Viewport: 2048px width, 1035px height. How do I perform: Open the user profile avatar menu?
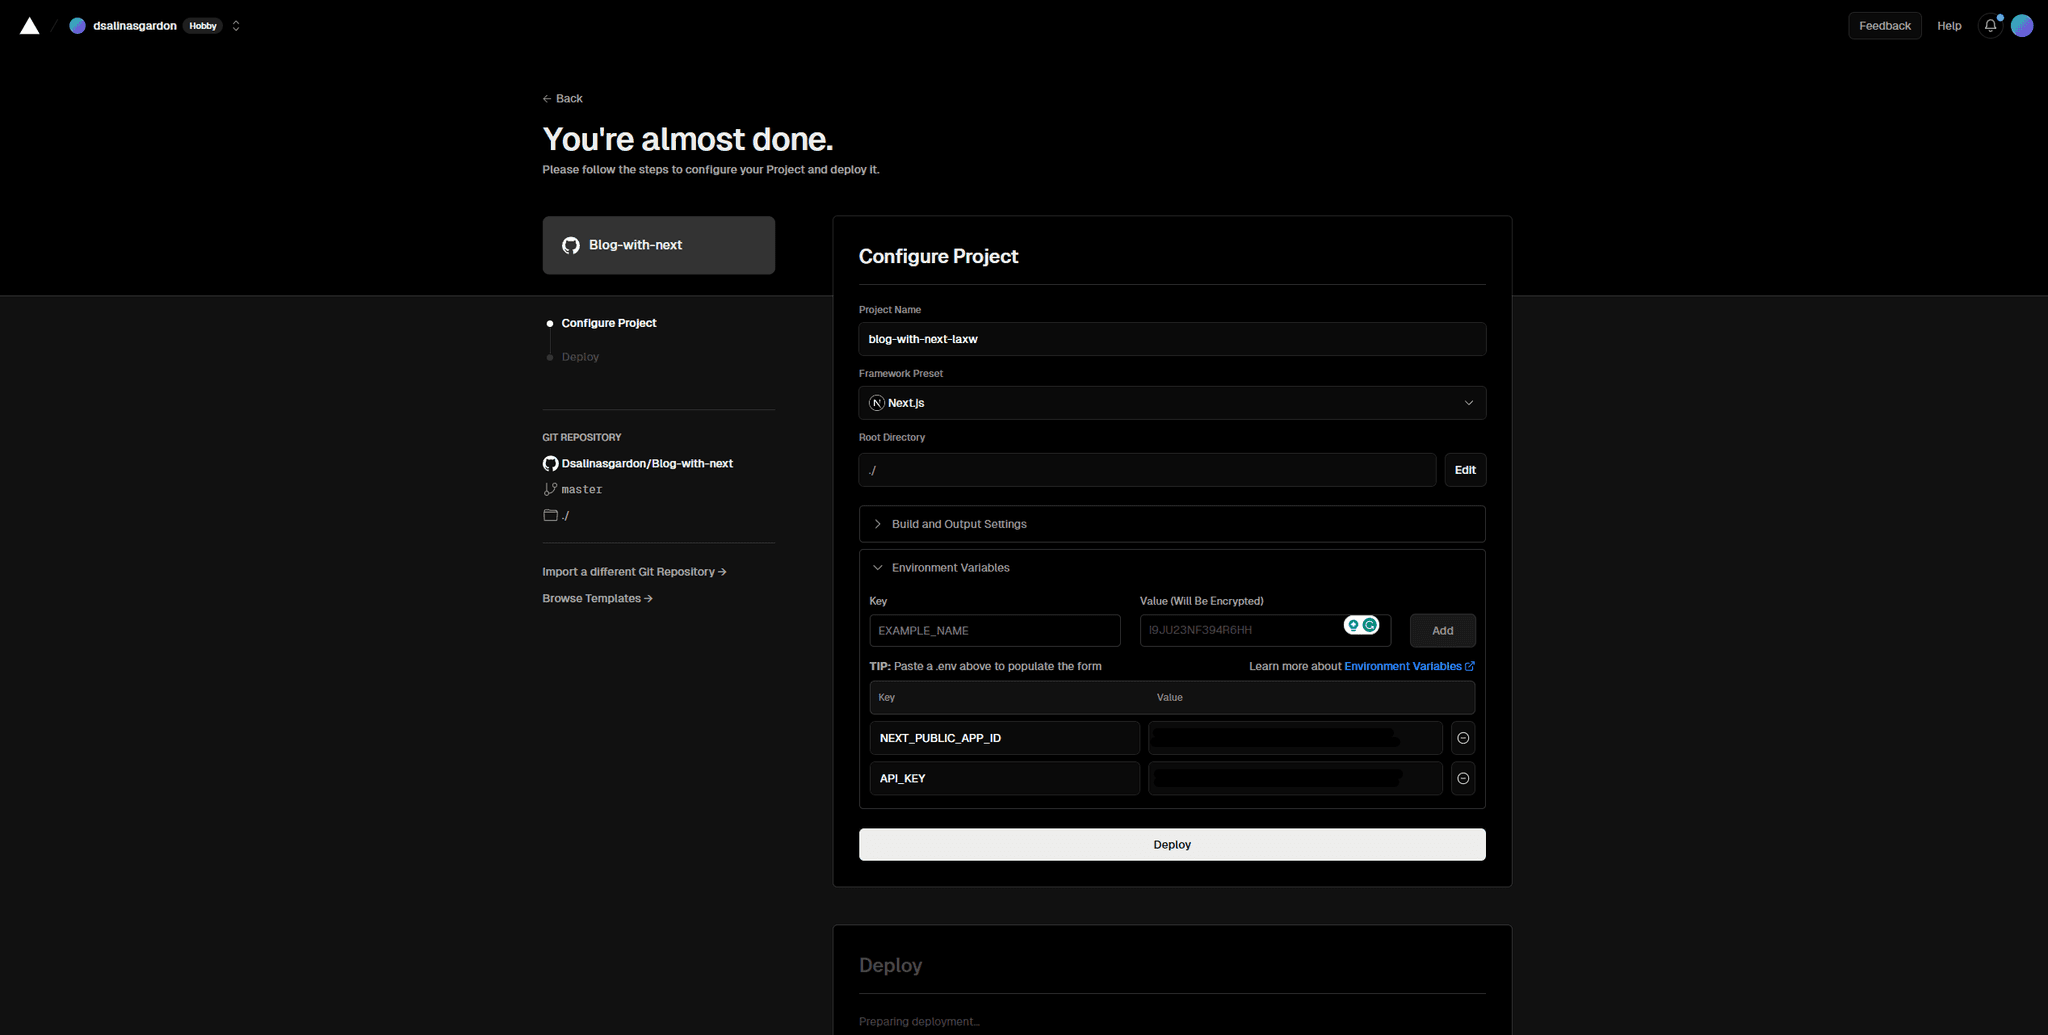point(2022,26)
